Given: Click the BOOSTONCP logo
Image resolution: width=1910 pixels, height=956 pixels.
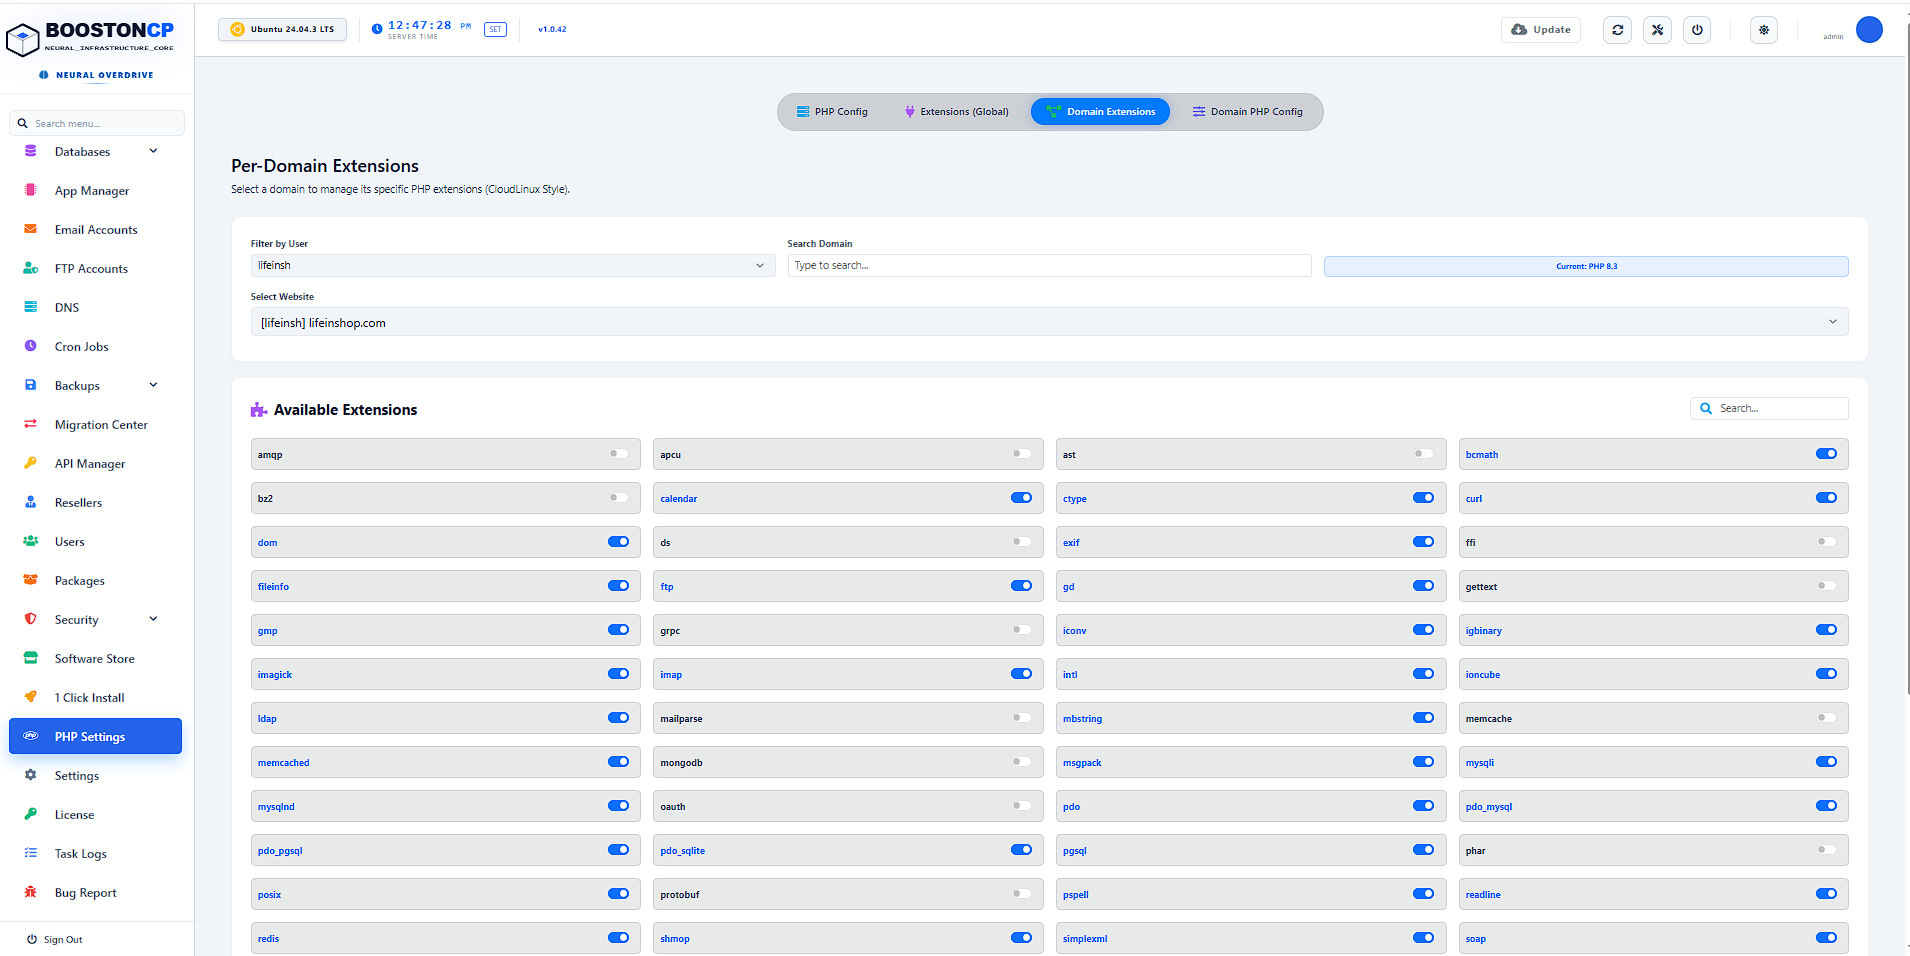Looking at the screenshot, I should pos(90,40).
